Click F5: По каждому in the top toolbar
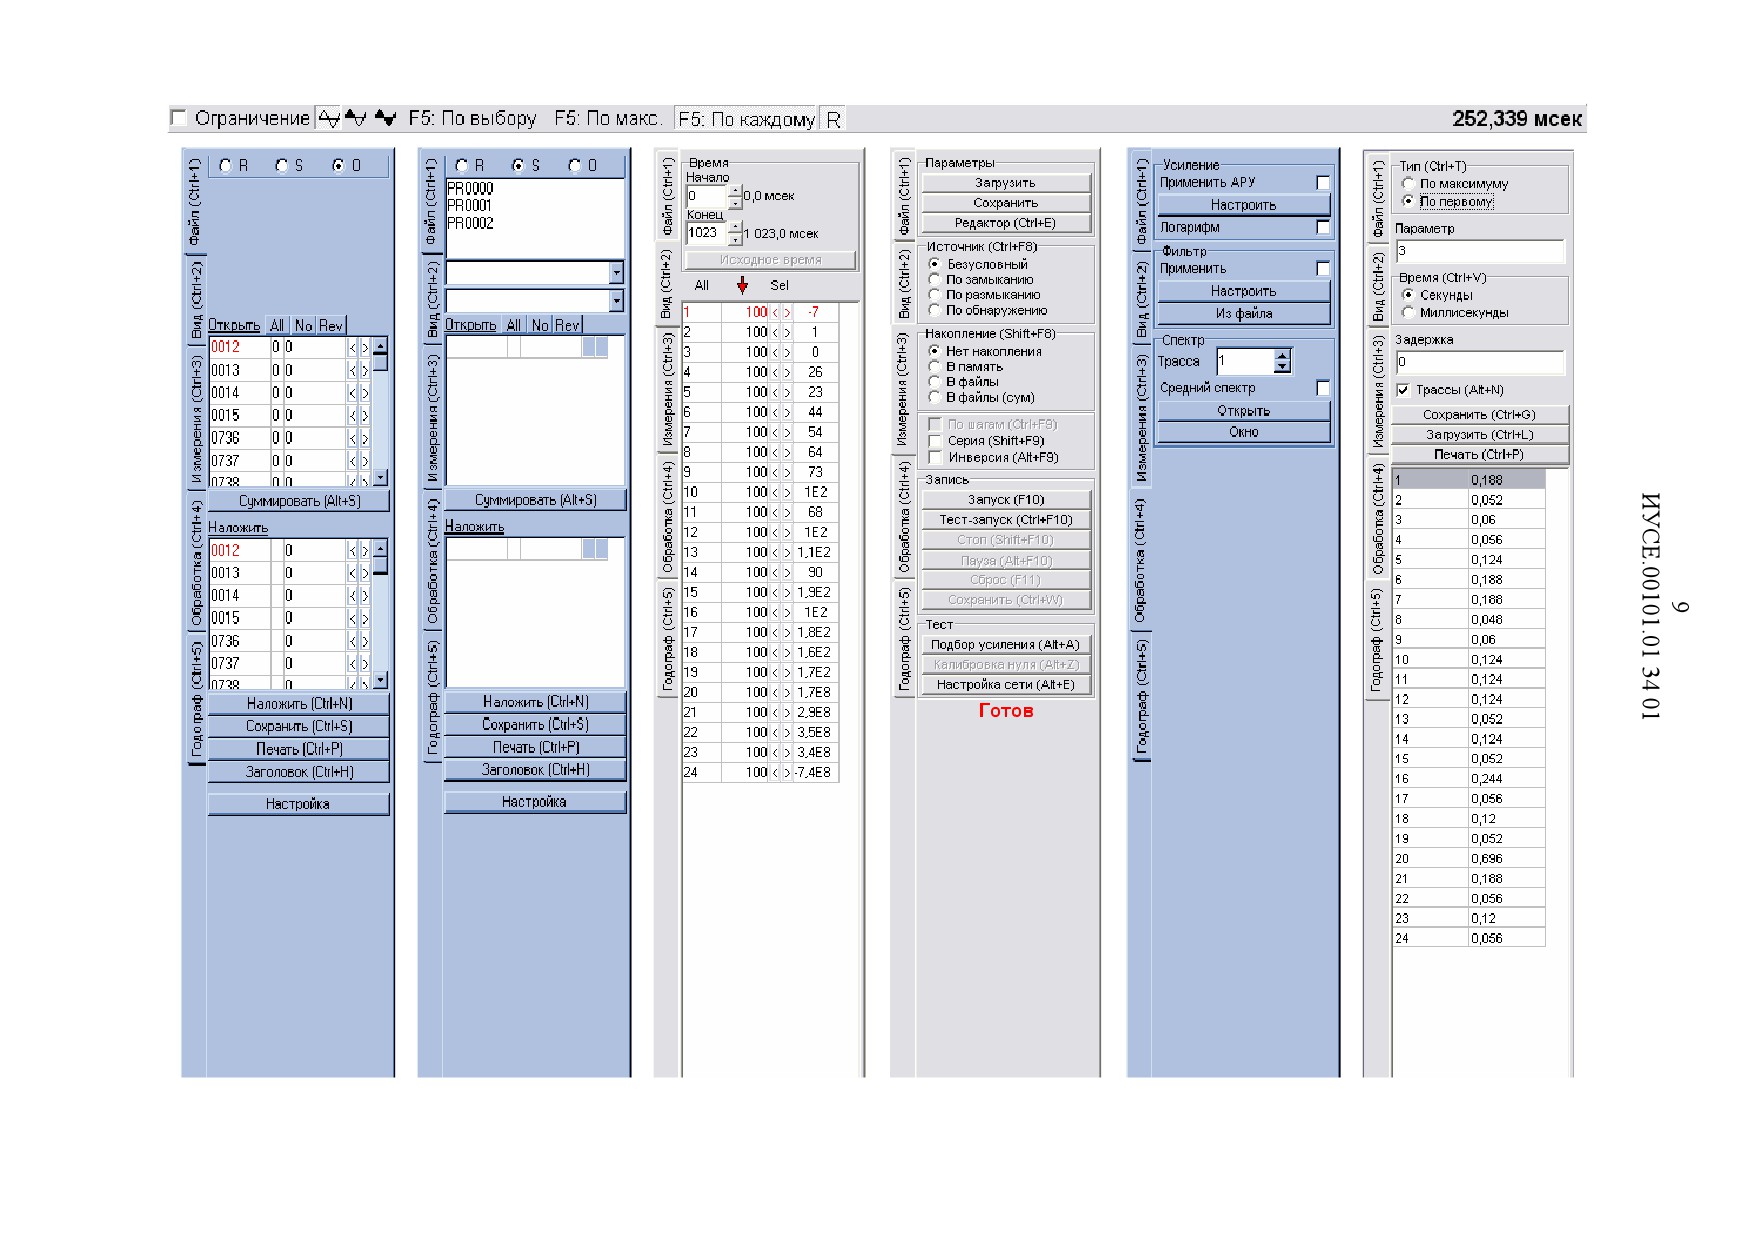The height and width of the screenshot is (1239, 1754). (x=746, y=119)
